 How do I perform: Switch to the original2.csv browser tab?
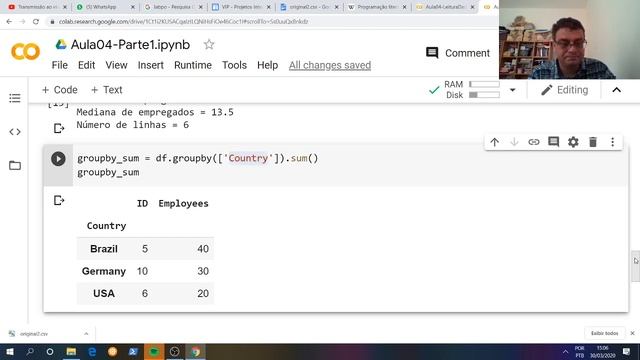(x=309, y=7)
